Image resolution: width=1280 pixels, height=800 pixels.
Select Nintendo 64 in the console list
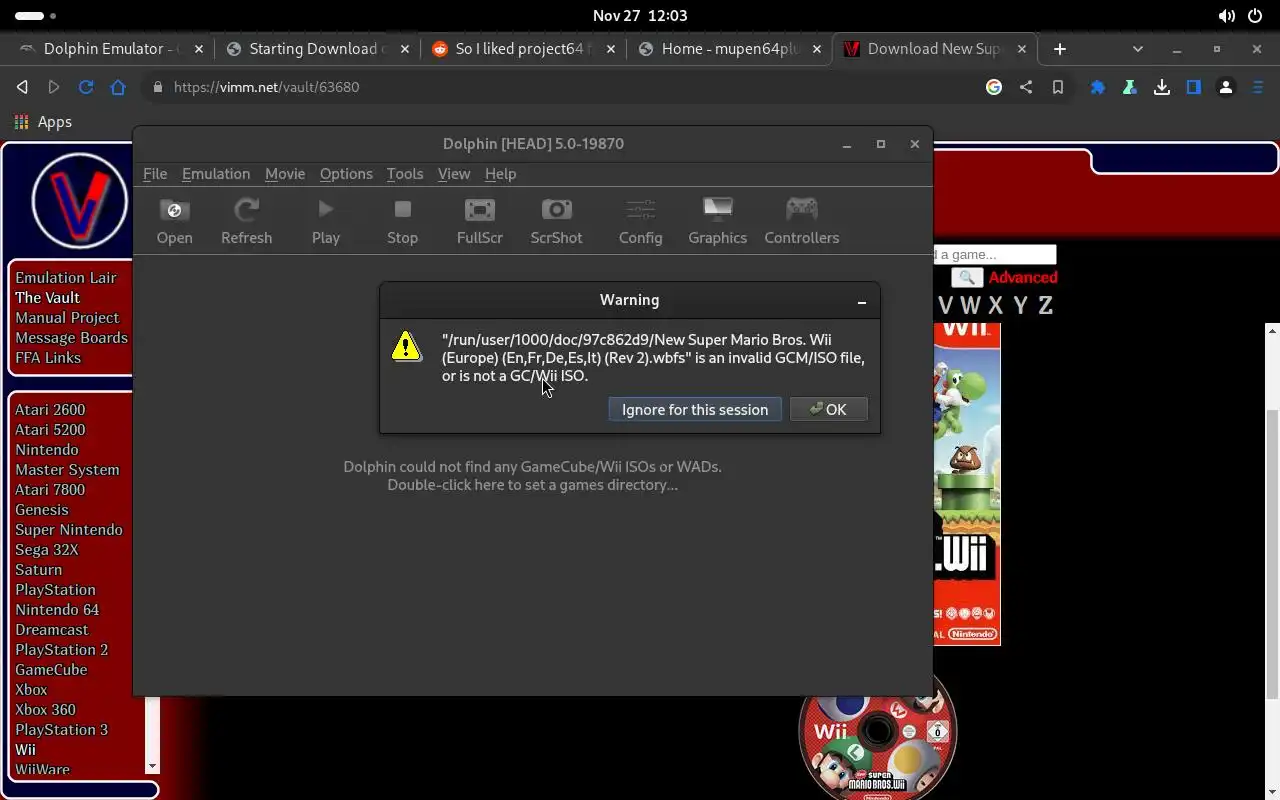(57, 610)
